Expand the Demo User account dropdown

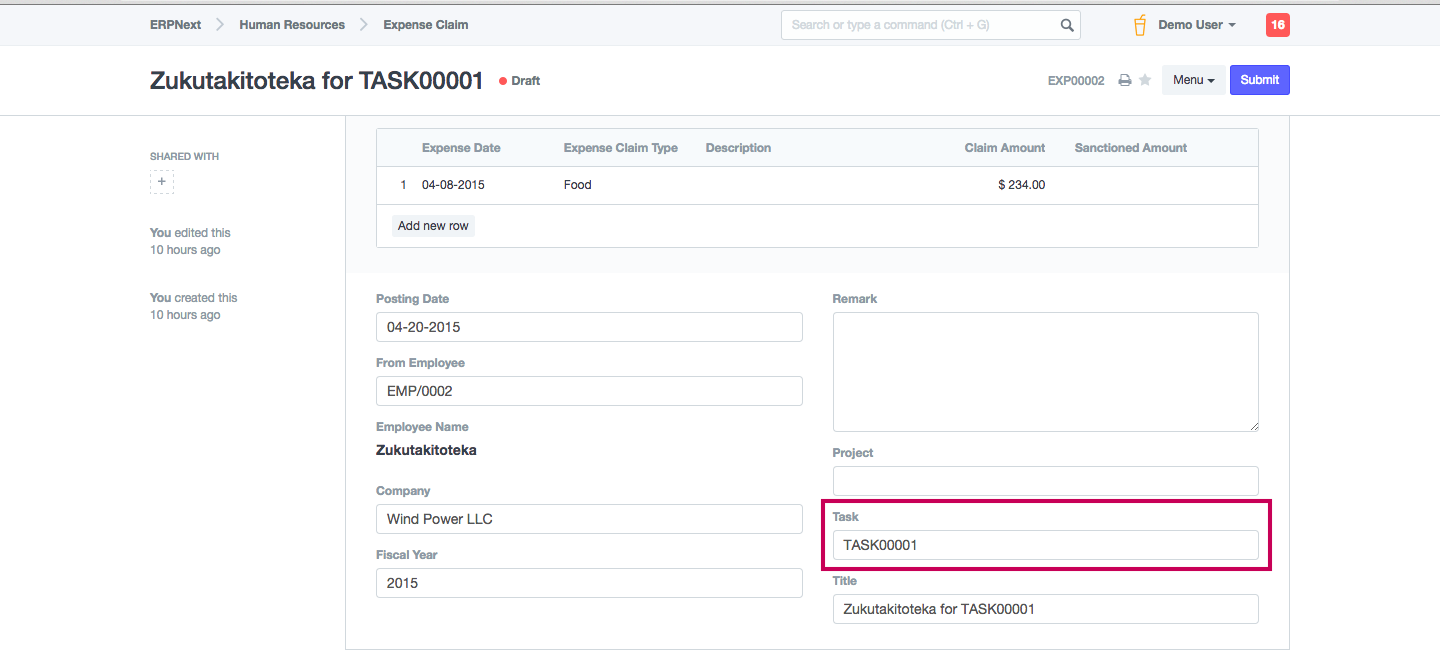pyautogui.click(x=1197, y=25)
